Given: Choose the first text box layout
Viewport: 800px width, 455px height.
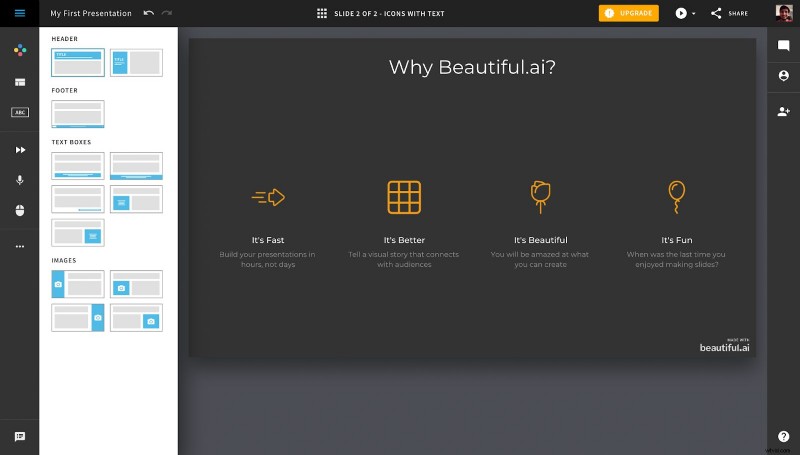Looking at the screenshot, I should [x=78, y=166].
